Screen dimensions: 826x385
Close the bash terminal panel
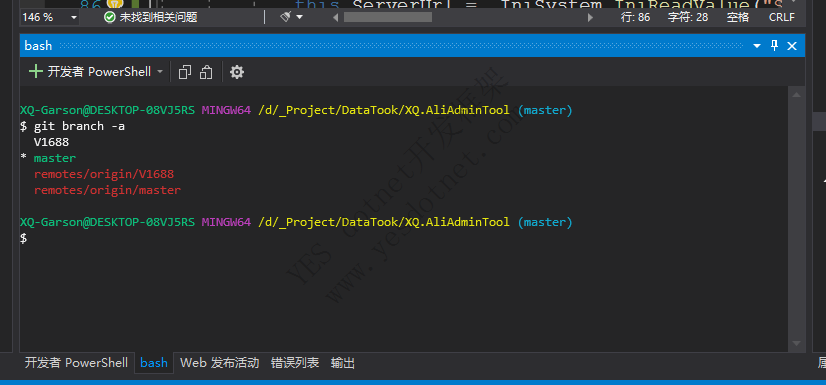(x=792, y=46)
